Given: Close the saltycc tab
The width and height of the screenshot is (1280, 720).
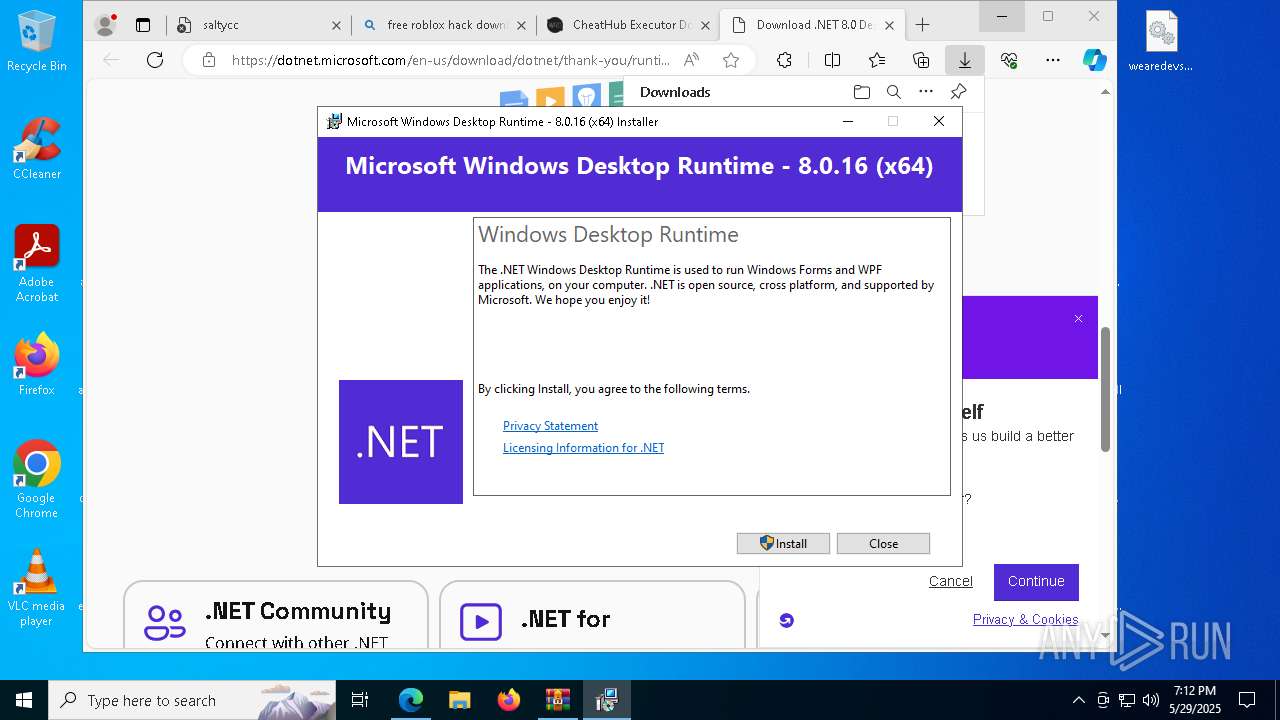Looking at the screenshot, I should point(336,25).
